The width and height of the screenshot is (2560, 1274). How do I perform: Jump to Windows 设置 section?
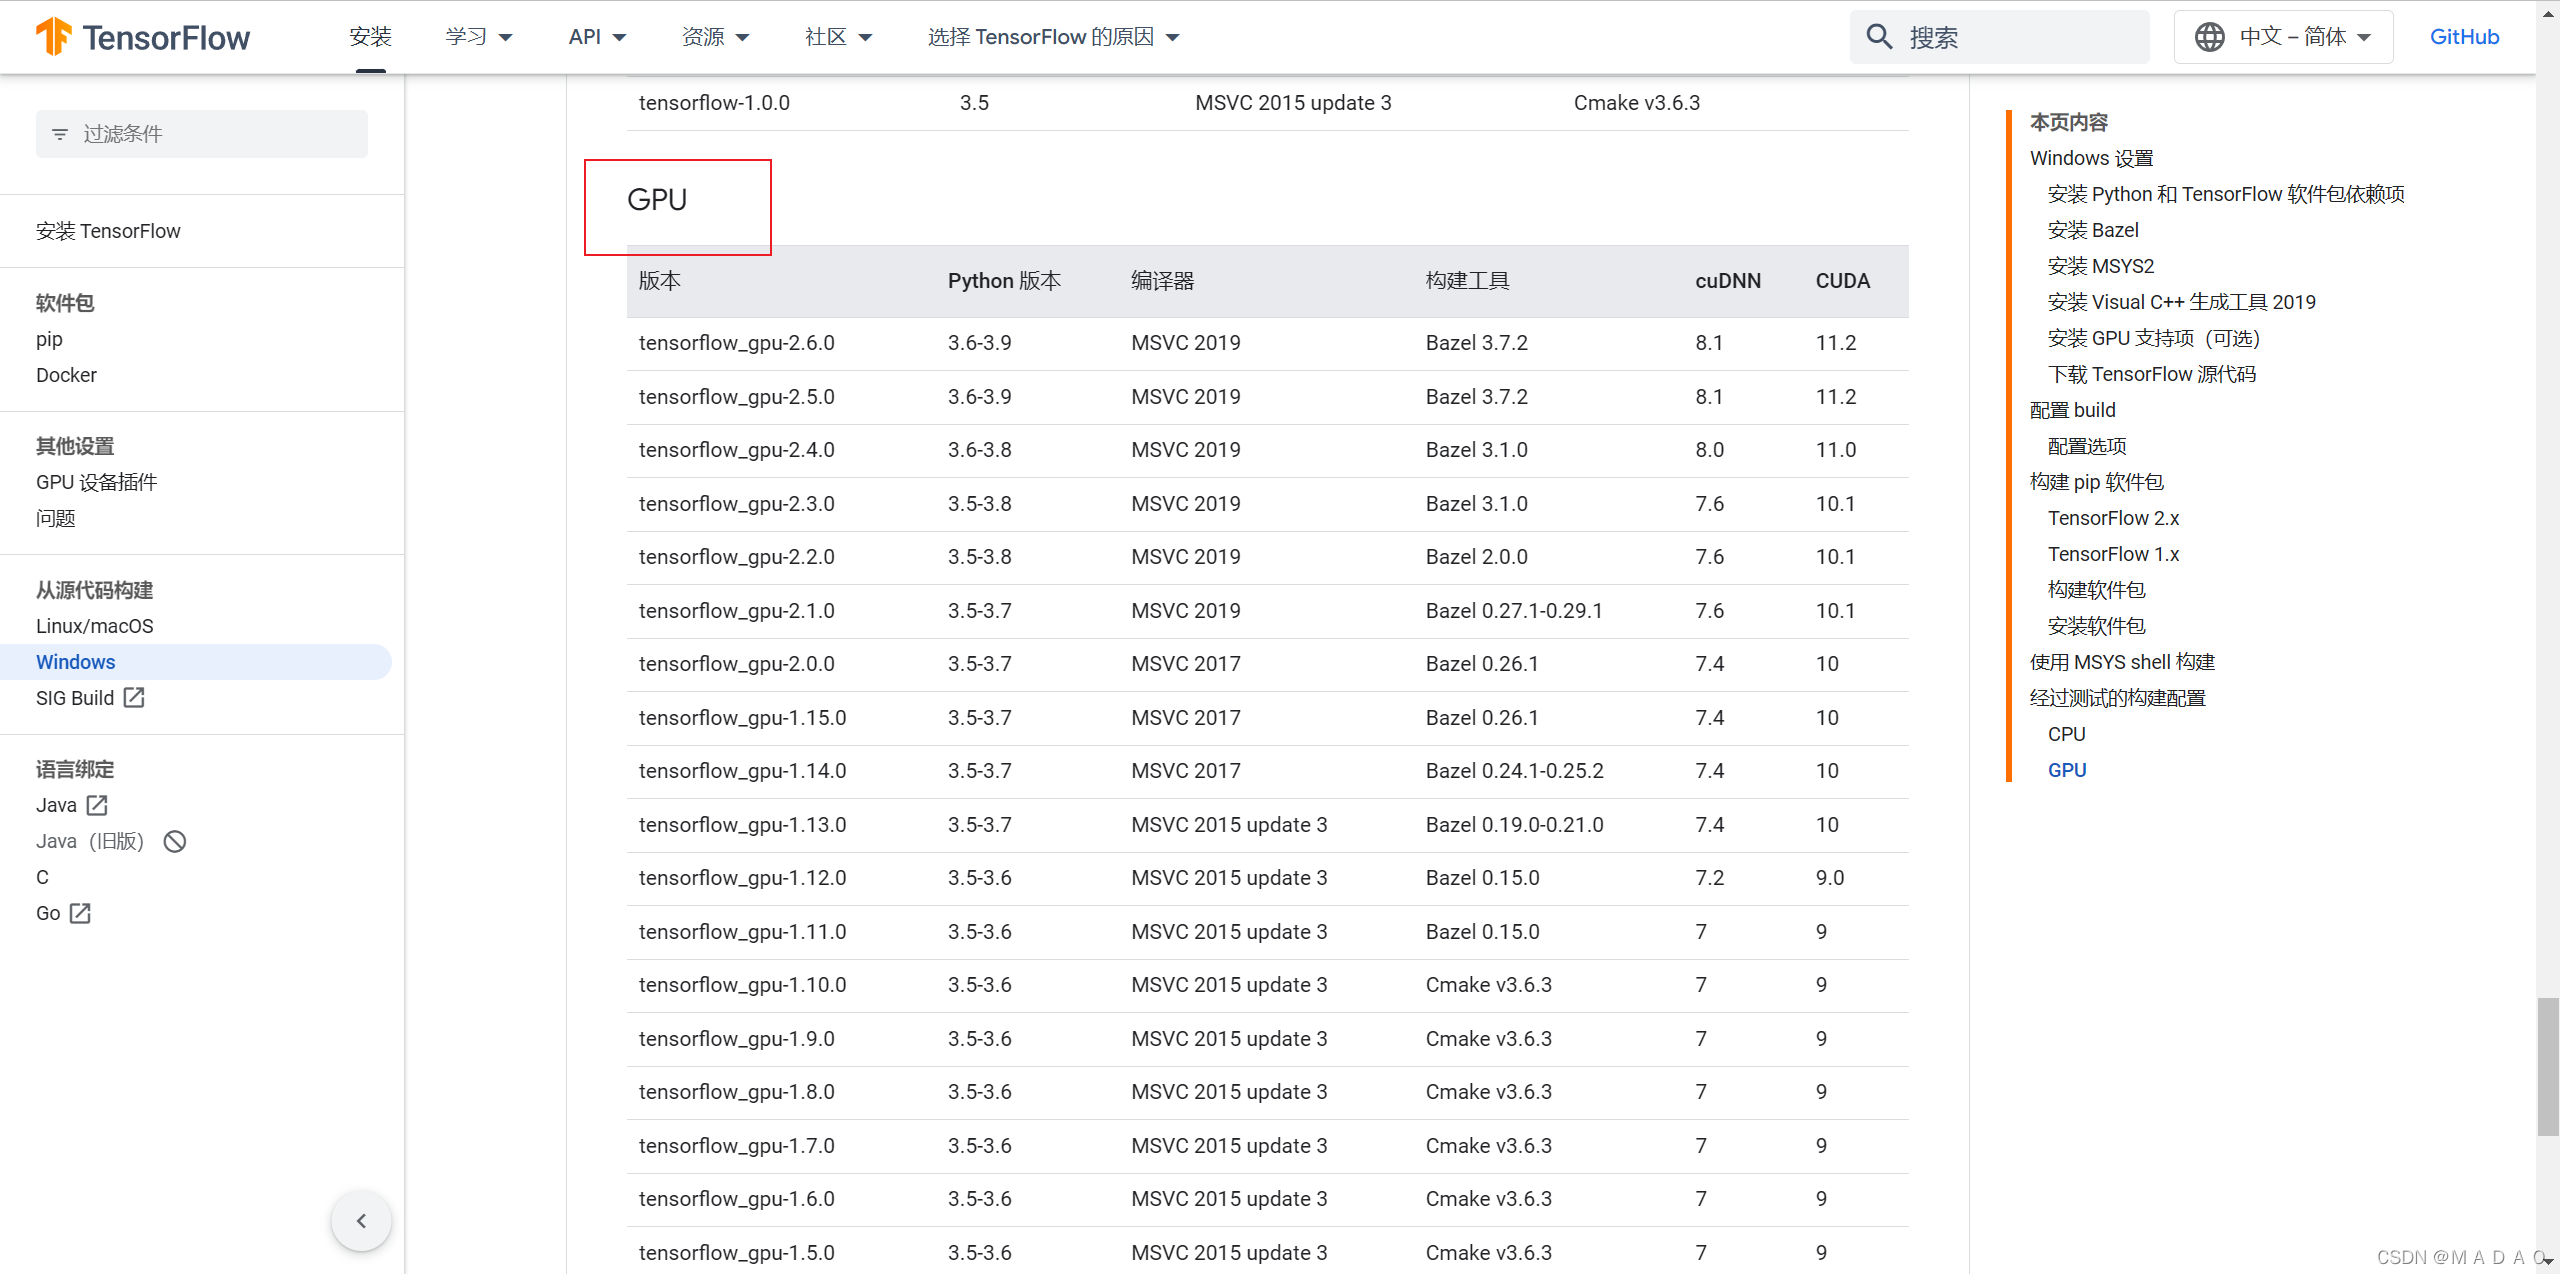(2091, 158)
